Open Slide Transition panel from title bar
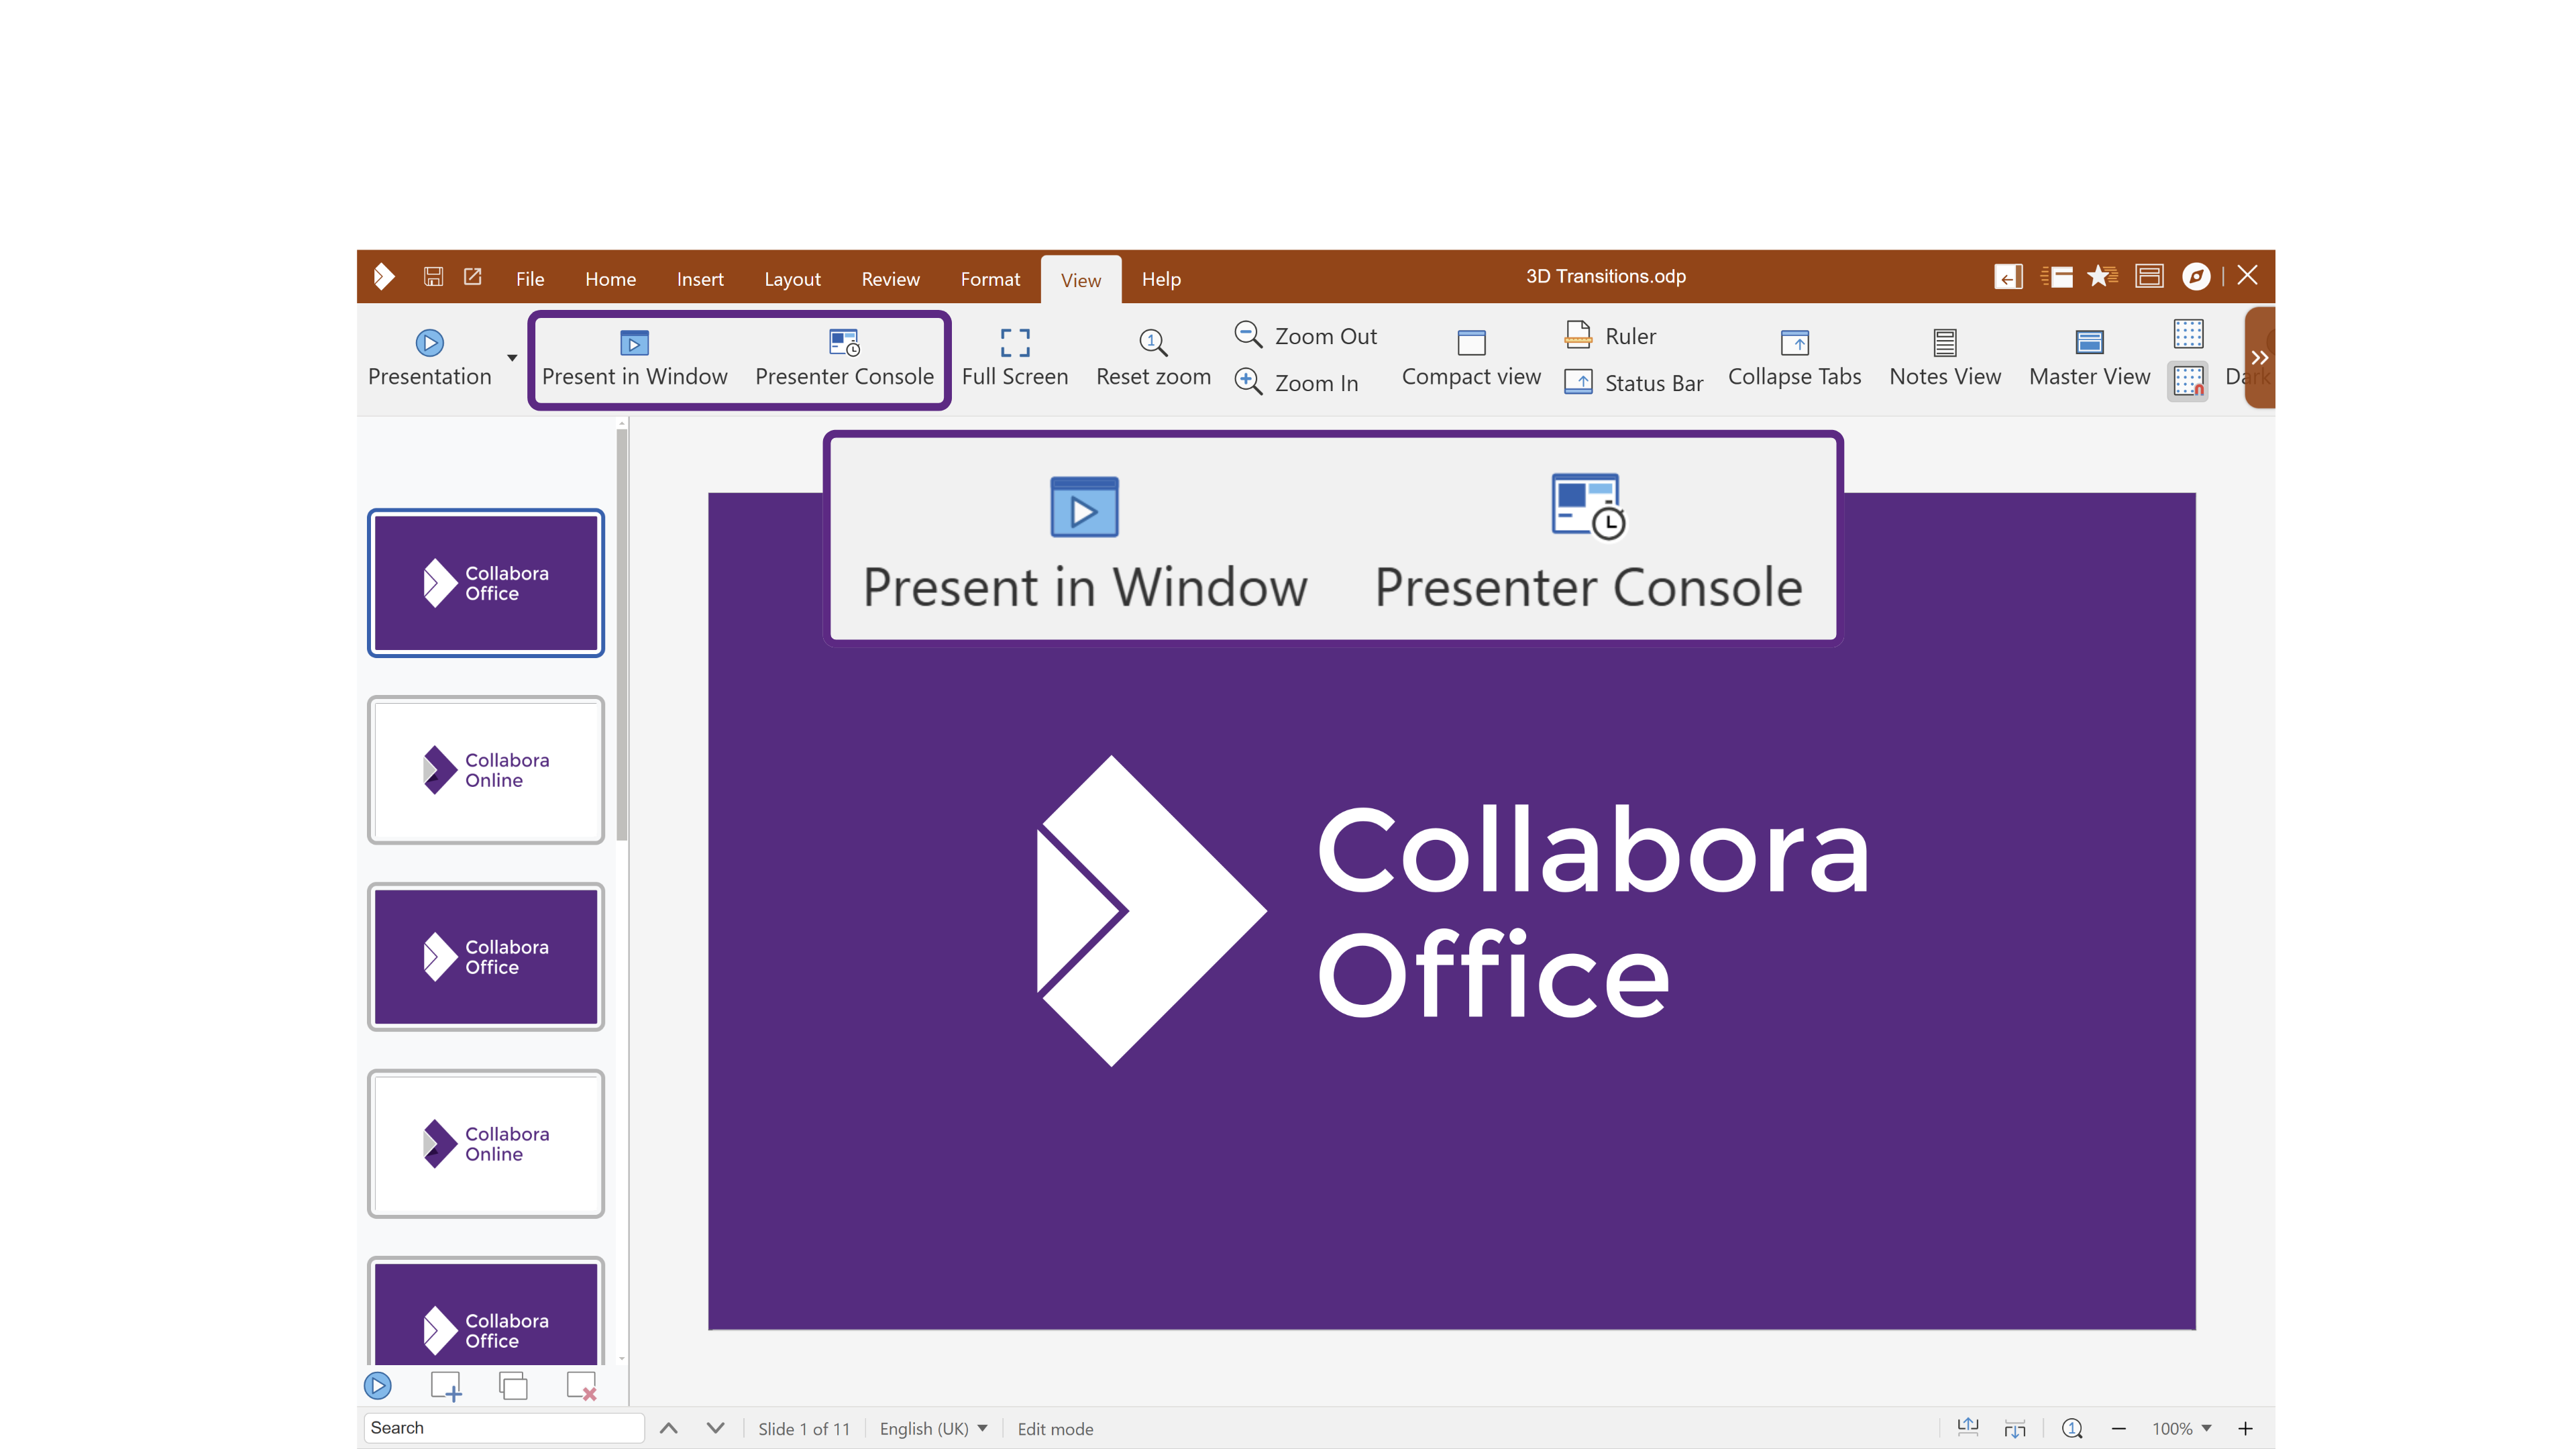This screenshot has height=1449, width=2576. (2057, 276)
